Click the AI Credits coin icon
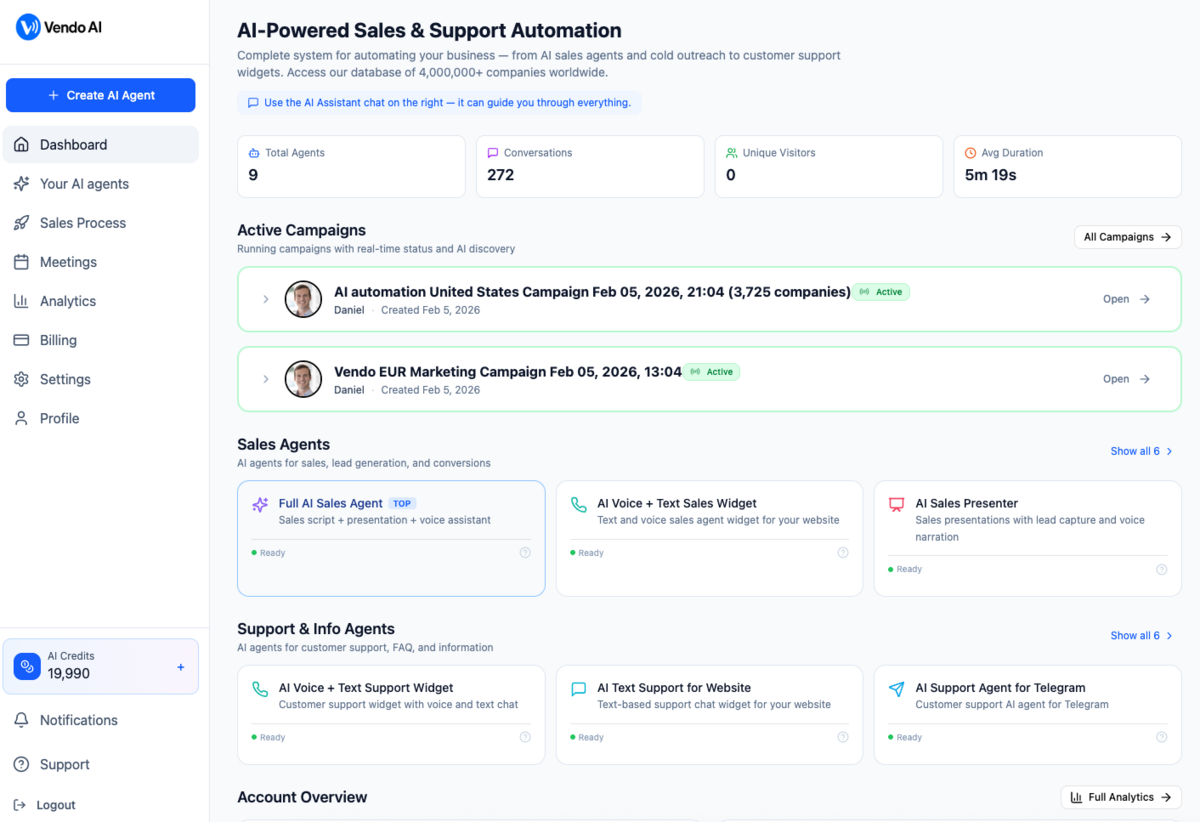This screenshot has width=1200, height=822. click(x=26, y=666)
